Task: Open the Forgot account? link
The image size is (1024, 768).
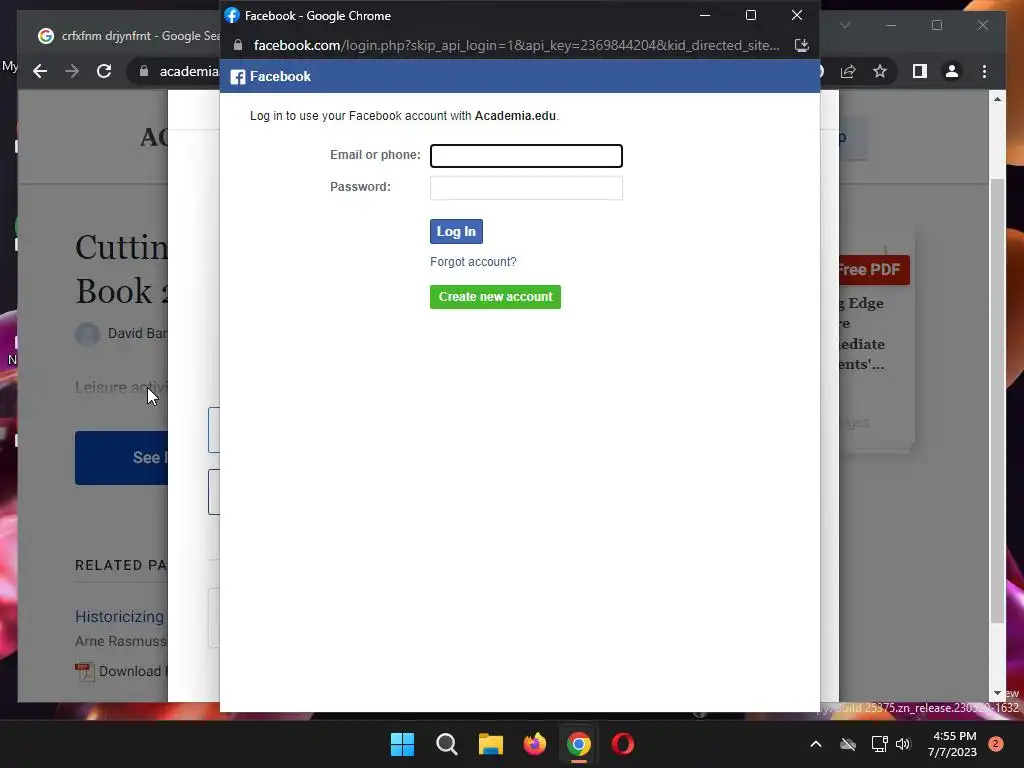Action: [x=473, y=262]
